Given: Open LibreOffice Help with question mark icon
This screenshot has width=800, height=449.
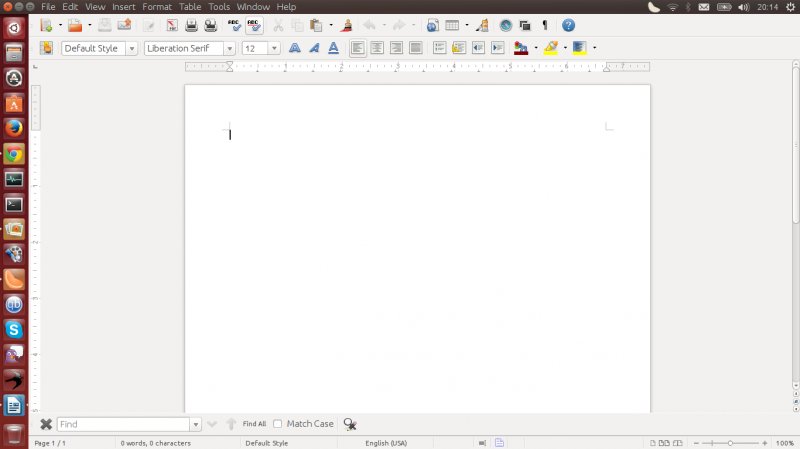Looking at the screenshot, I should (568, 25).
